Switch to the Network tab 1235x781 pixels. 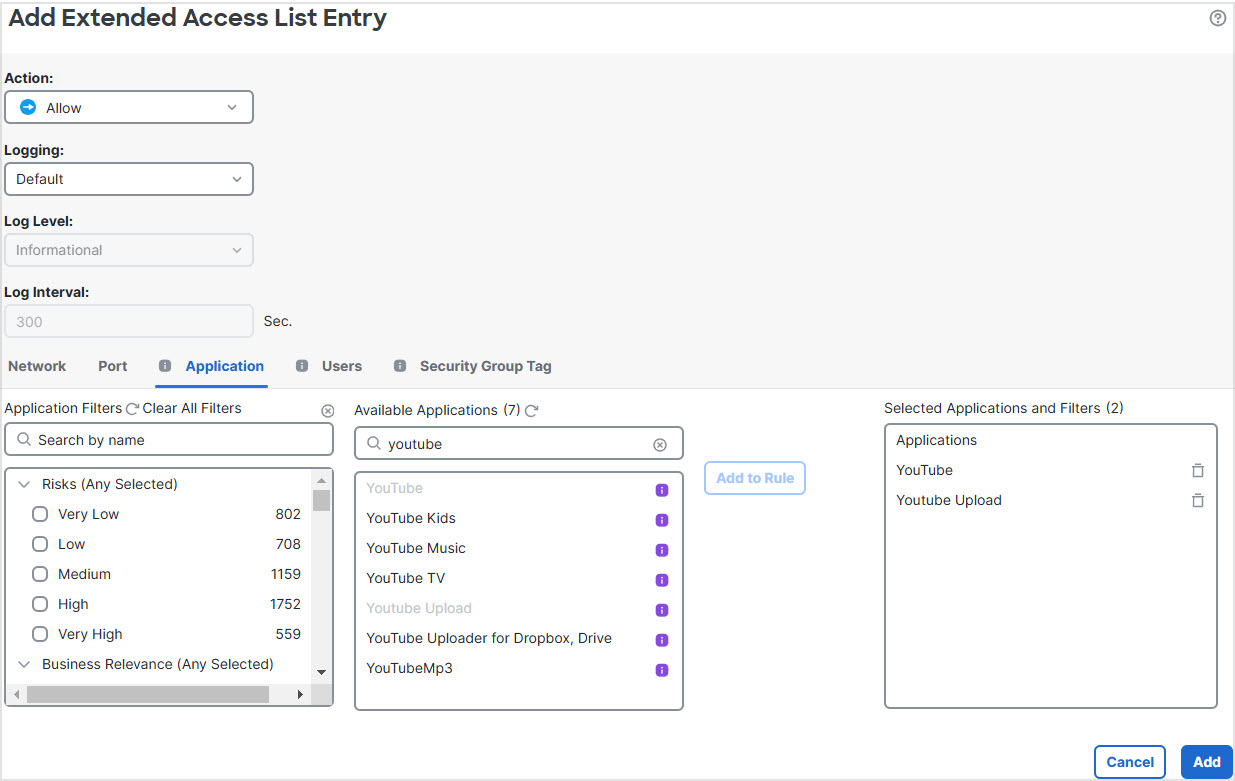click(x=36, y=366)
